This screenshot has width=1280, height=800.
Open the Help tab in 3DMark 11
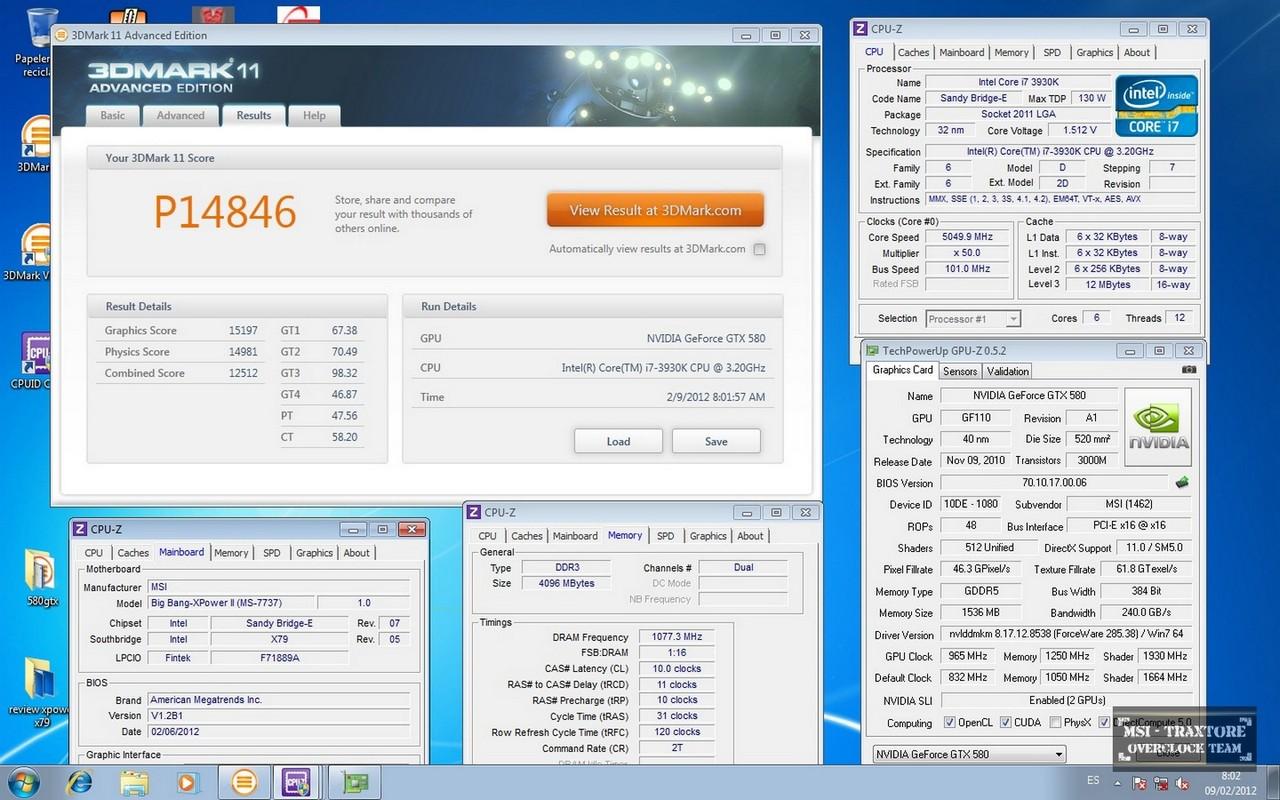(x=314, y=116)
